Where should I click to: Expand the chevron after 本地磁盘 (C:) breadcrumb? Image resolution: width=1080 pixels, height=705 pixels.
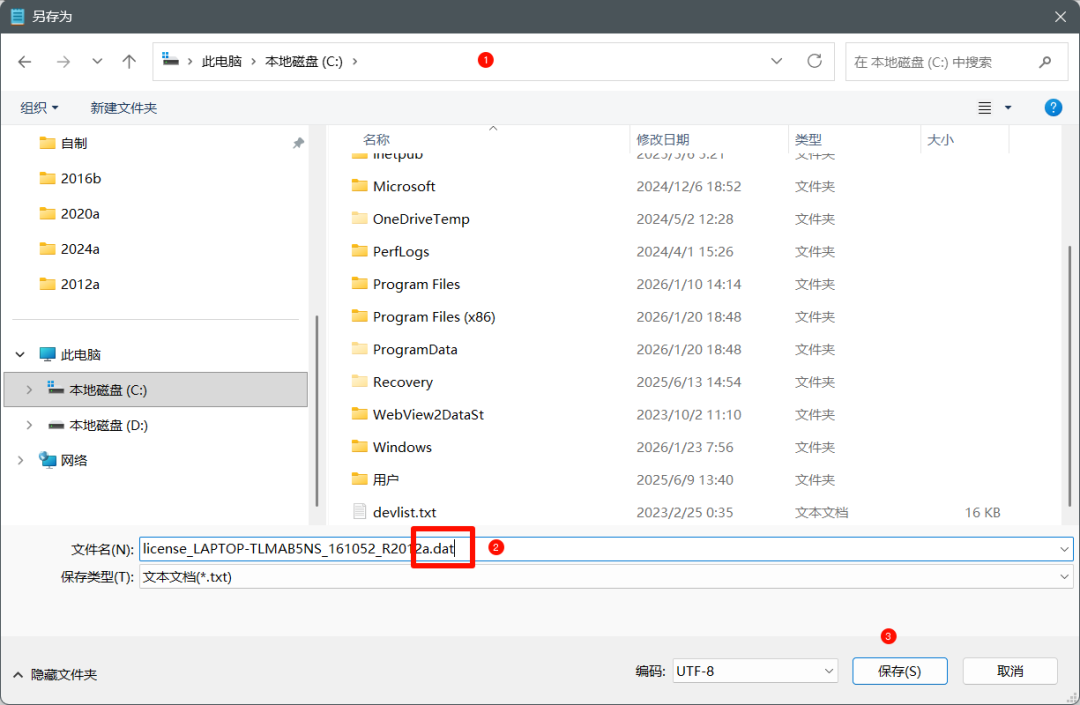pyautogui.click(x=355, y=61)
